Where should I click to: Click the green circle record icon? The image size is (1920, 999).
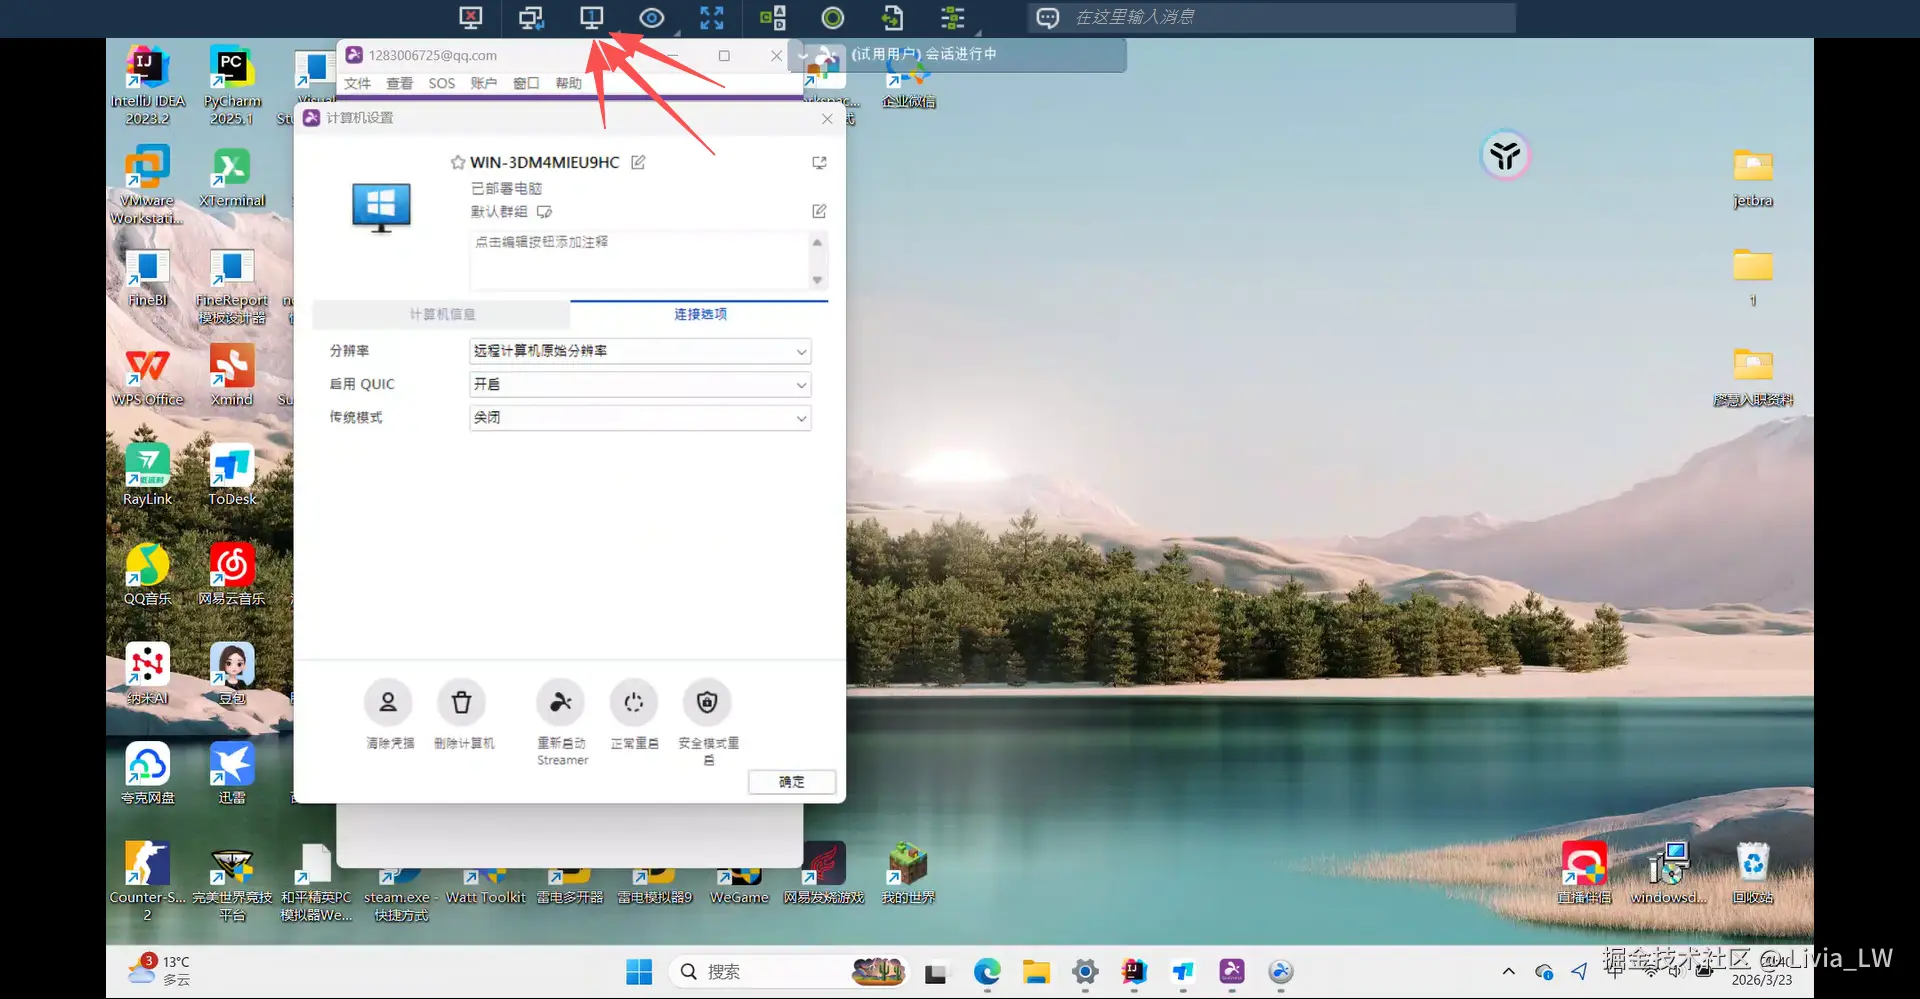click(x=832, y=18)
